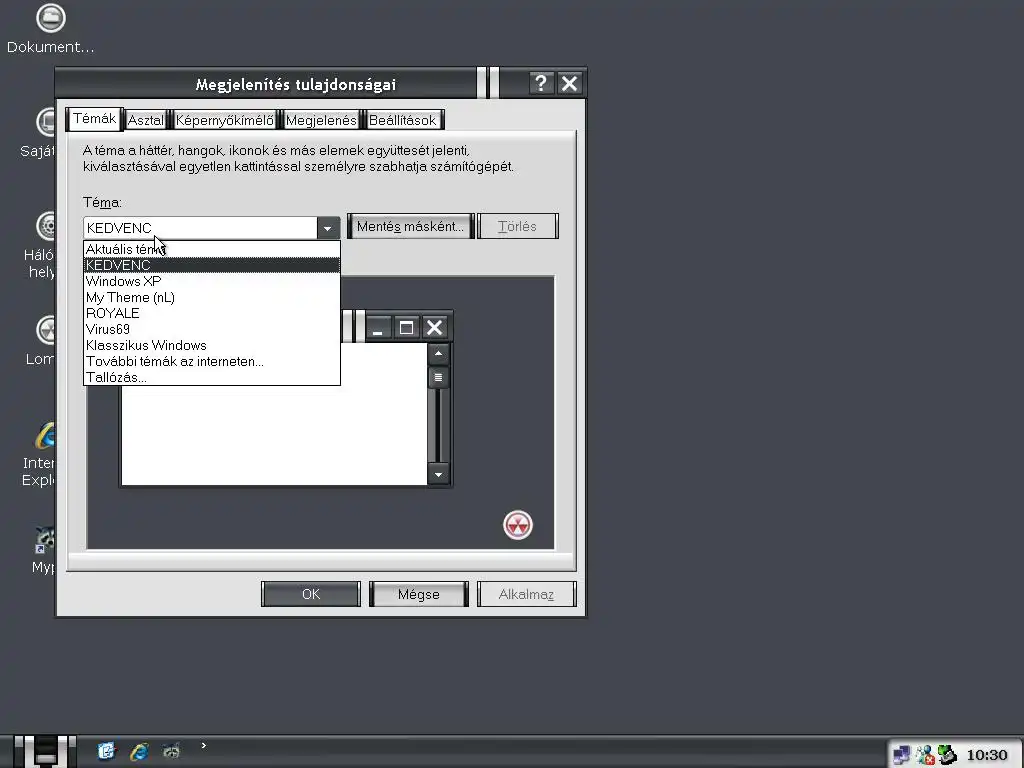Viewport: 1024px width, 768px height.
Task: Choose ROYALE theme
Action: tap(212, 313)
